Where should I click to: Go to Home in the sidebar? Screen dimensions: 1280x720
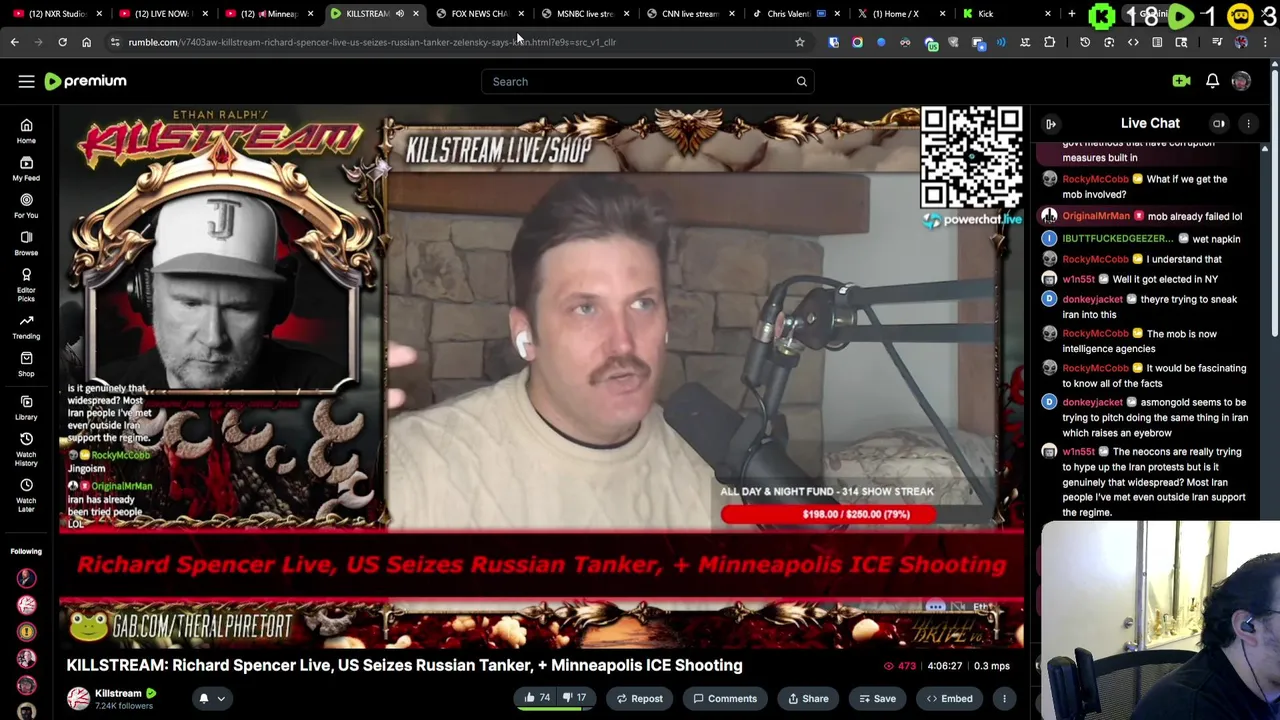[x=26, y=131]
